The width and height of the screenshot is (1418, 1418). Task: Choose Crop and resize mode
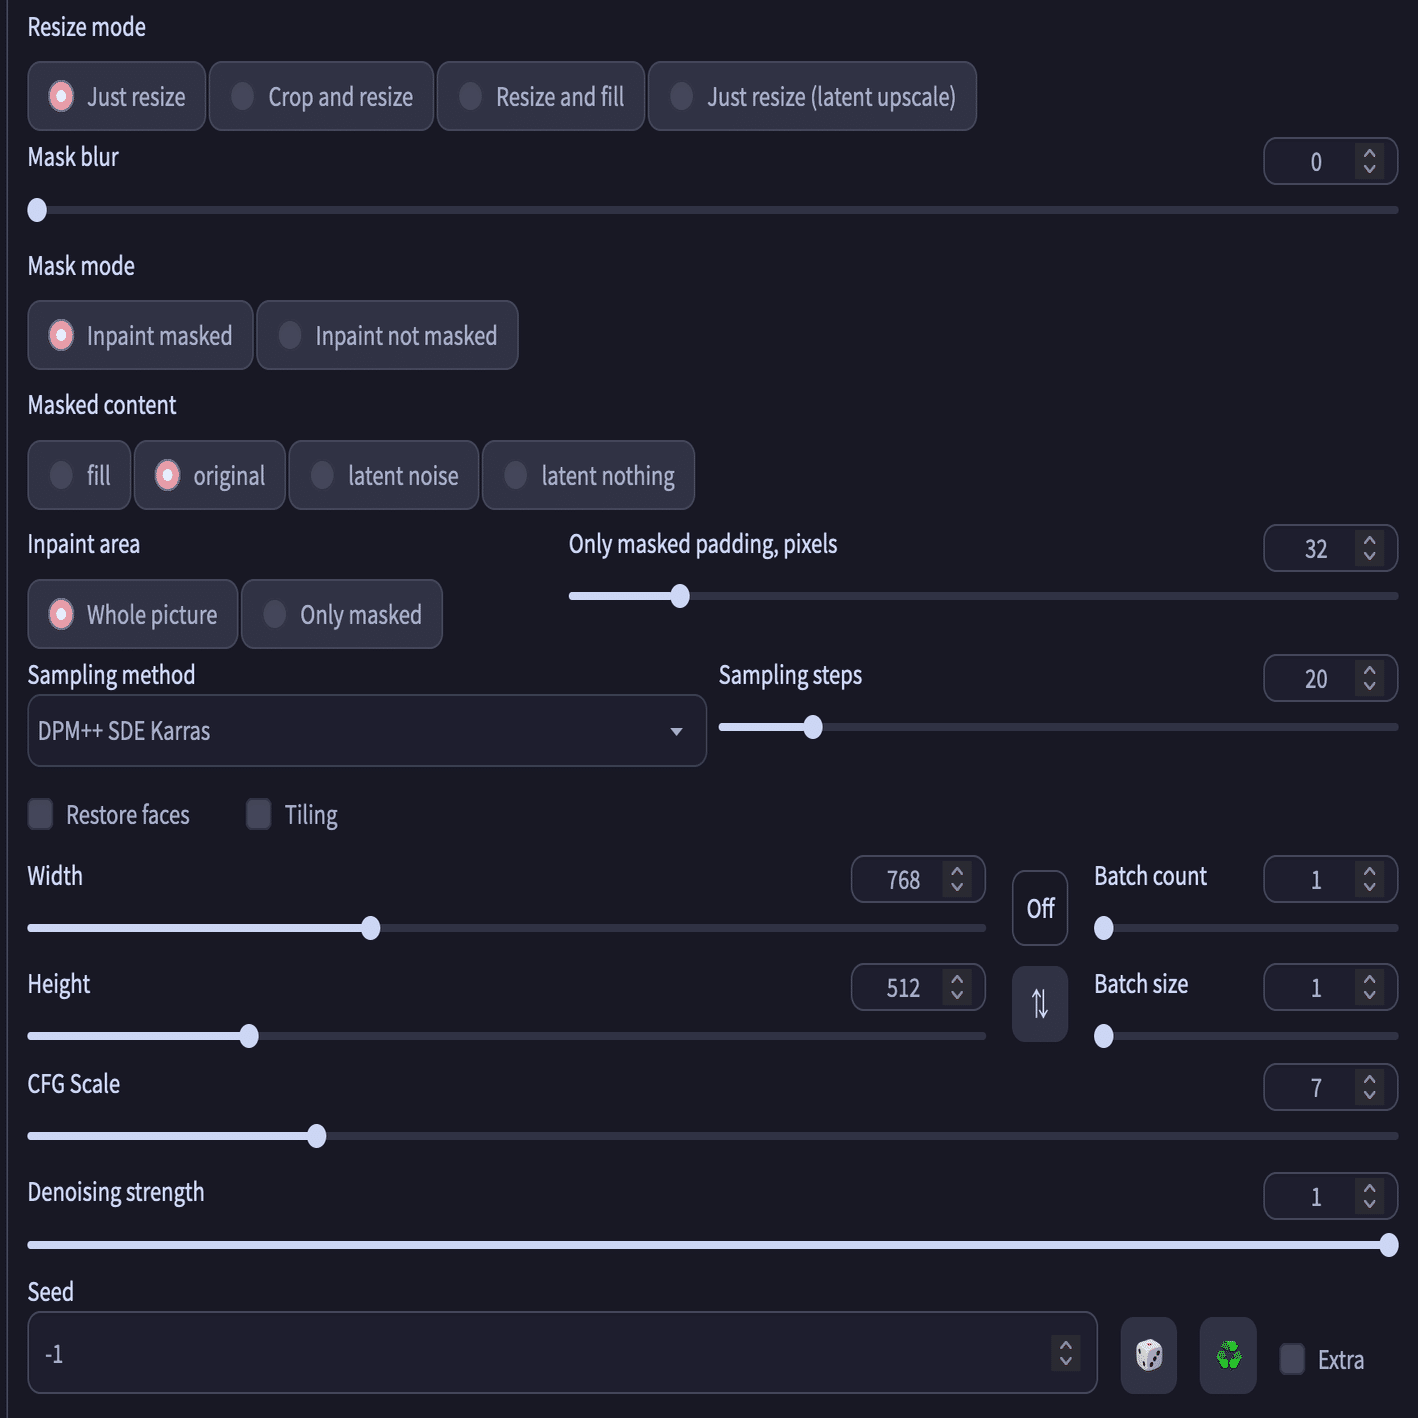pyautogui.click(x=321, y=96)
